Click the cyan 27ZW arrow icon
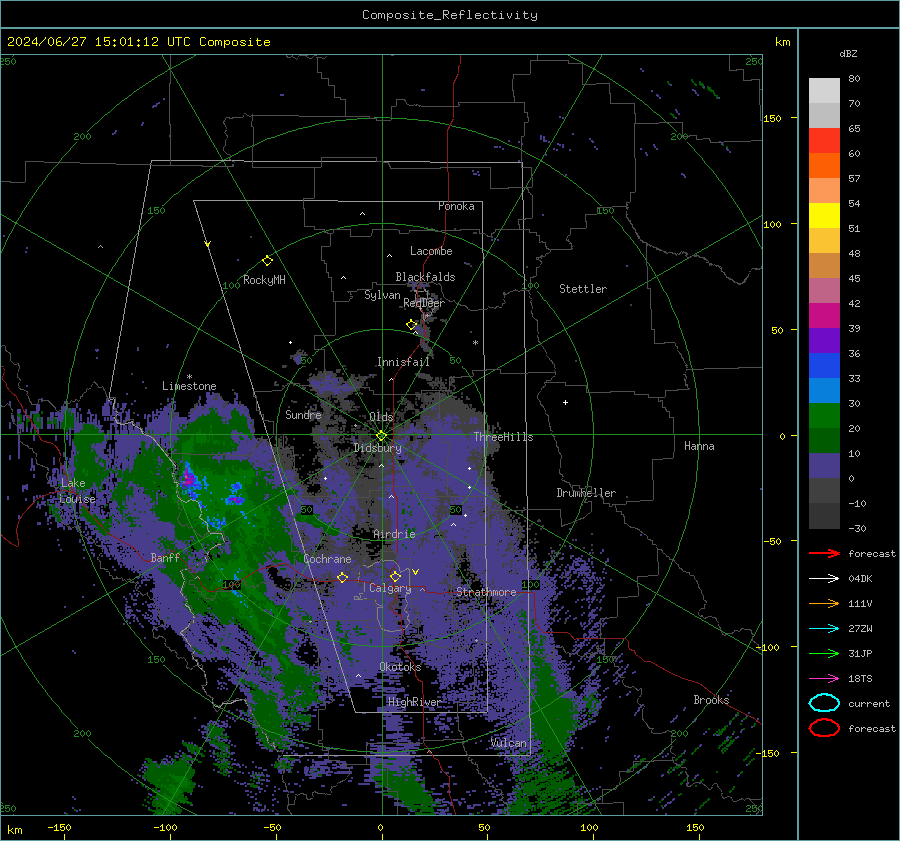The image size is (900, 841). click(824, 629)
